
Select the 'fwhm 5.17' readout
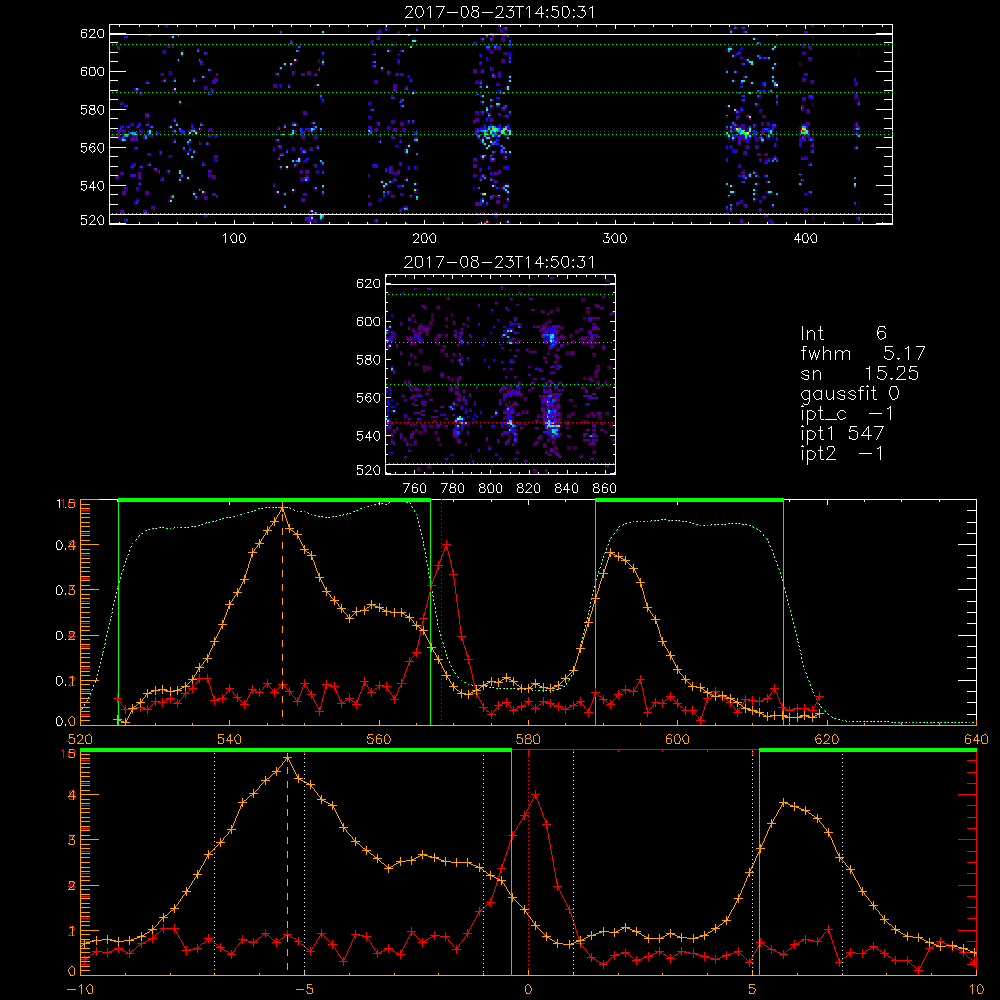[863, 353]
